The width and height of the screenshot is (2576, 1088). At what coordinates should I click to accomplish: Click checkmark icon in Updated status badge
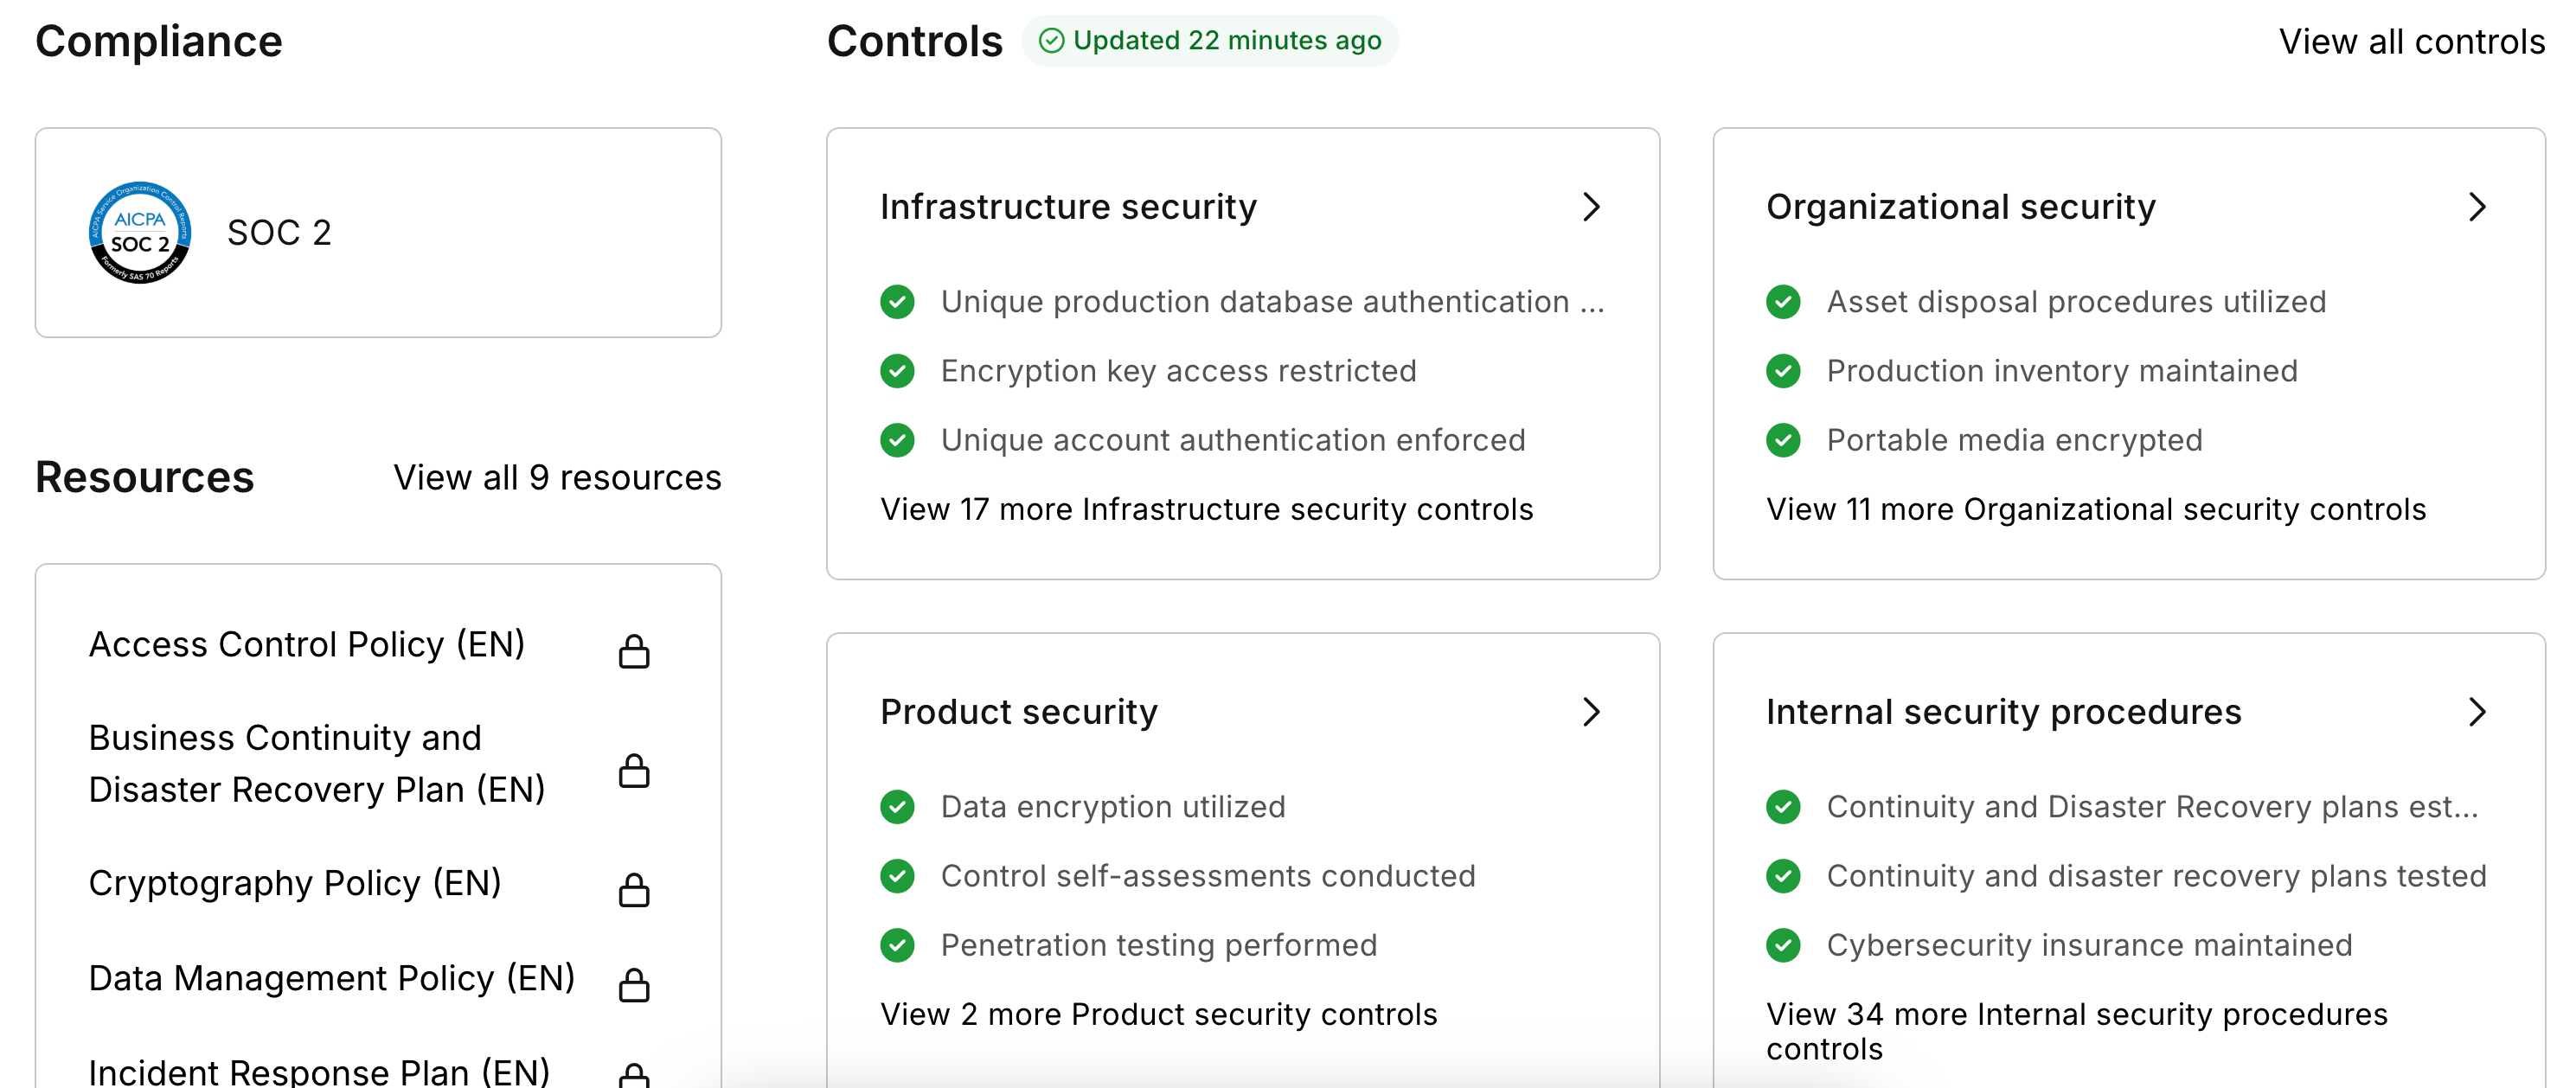(x=1051, y=41)
